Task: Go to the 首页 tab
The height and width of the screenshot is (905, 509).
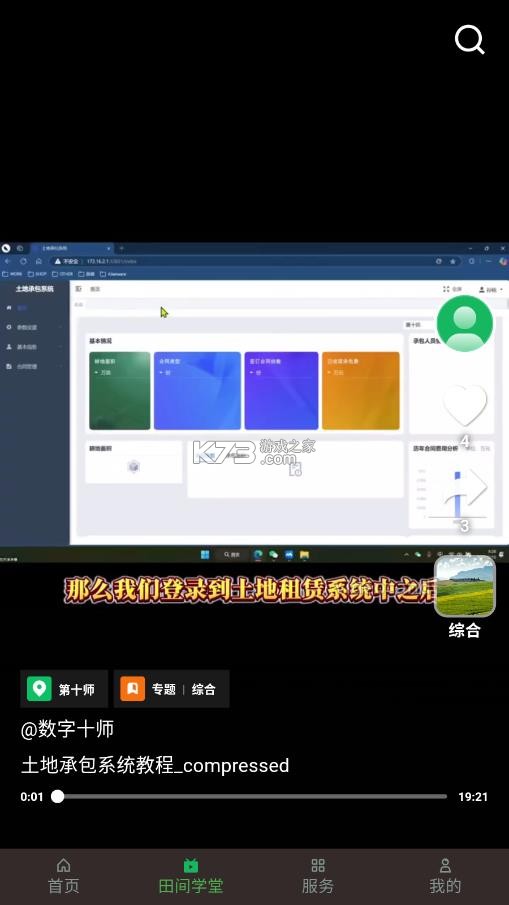Action: pos(63,876)
